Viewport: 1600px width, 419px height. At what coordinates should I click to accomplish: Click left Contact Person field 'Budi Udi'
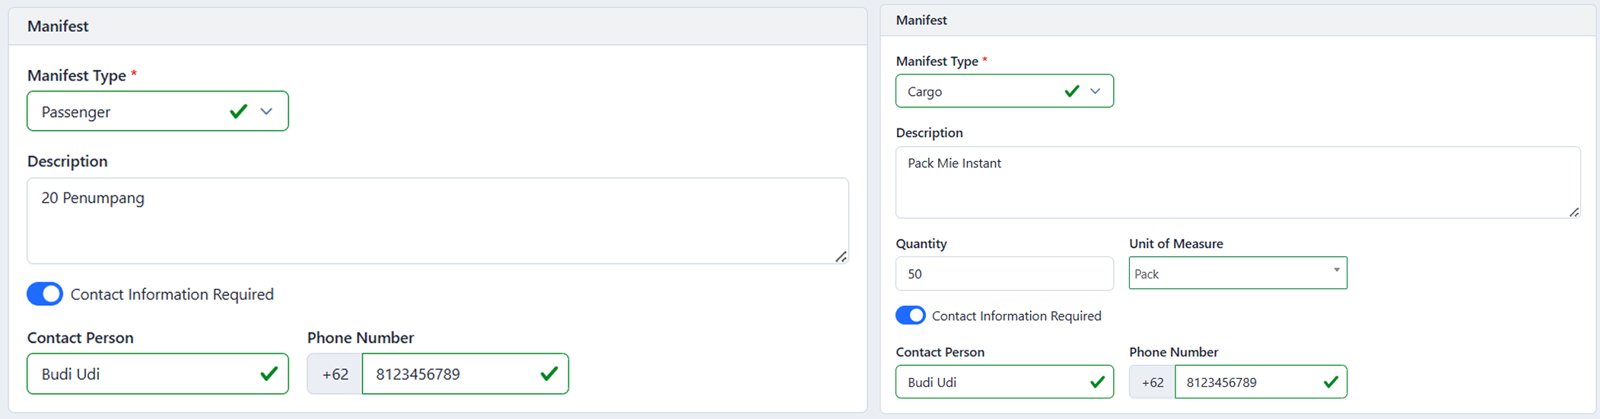pyautogui.click(x=140, y=374)
